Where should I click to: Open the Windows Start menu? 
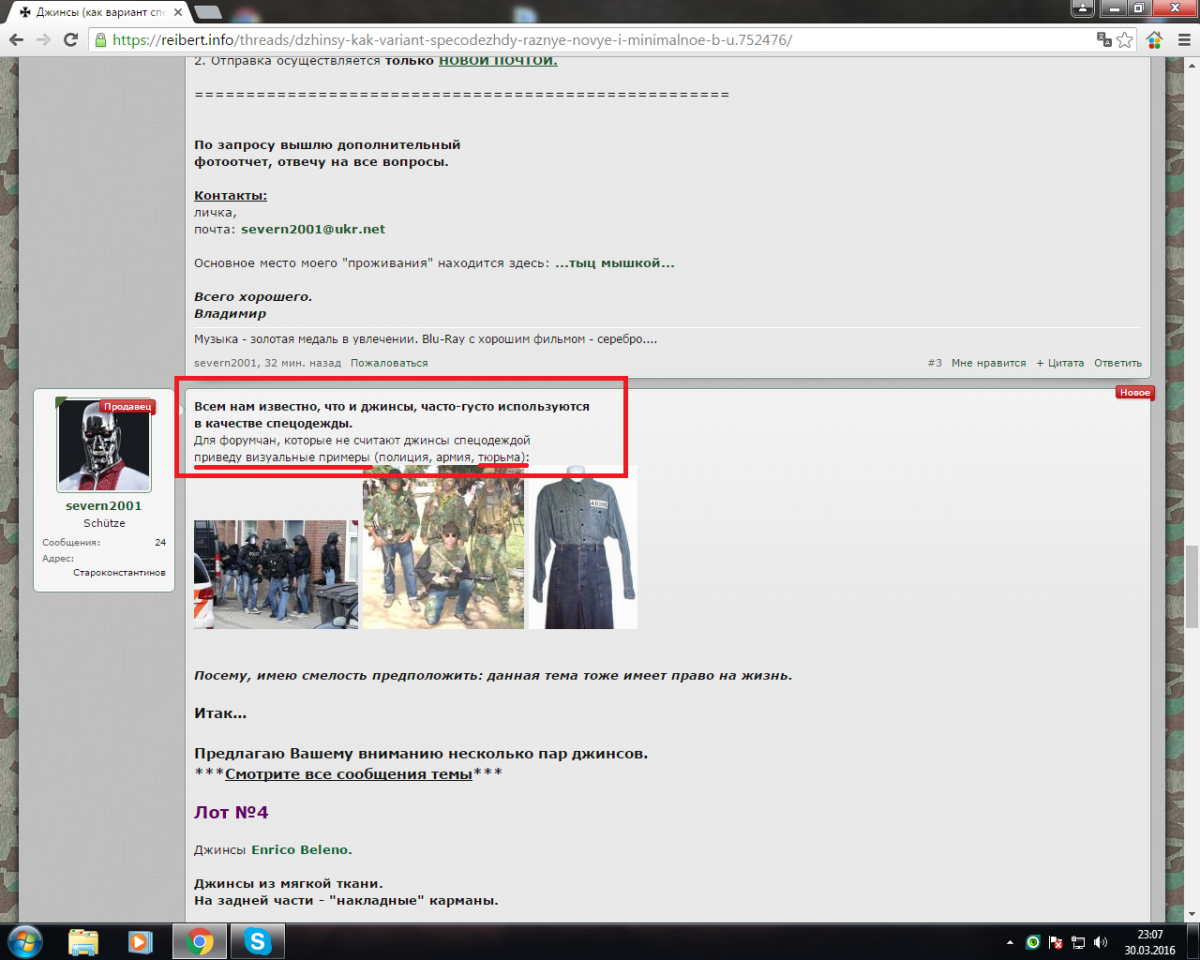coord(24,941)
